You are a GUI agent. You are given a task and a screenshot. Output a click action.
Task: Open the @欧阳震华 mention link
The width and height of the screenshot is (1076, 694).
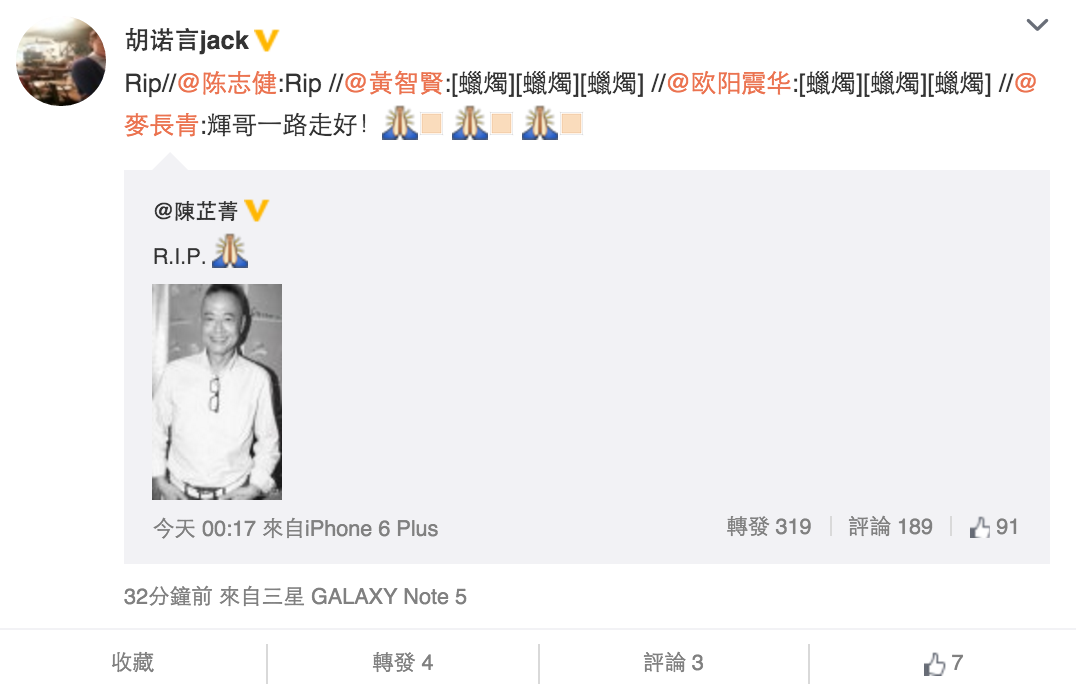click(729, 83)
